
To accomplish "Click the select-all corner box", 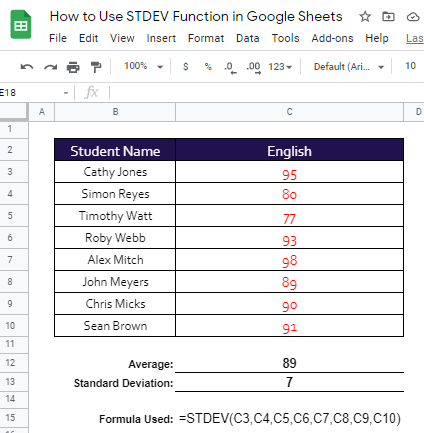I will (14, 111).
